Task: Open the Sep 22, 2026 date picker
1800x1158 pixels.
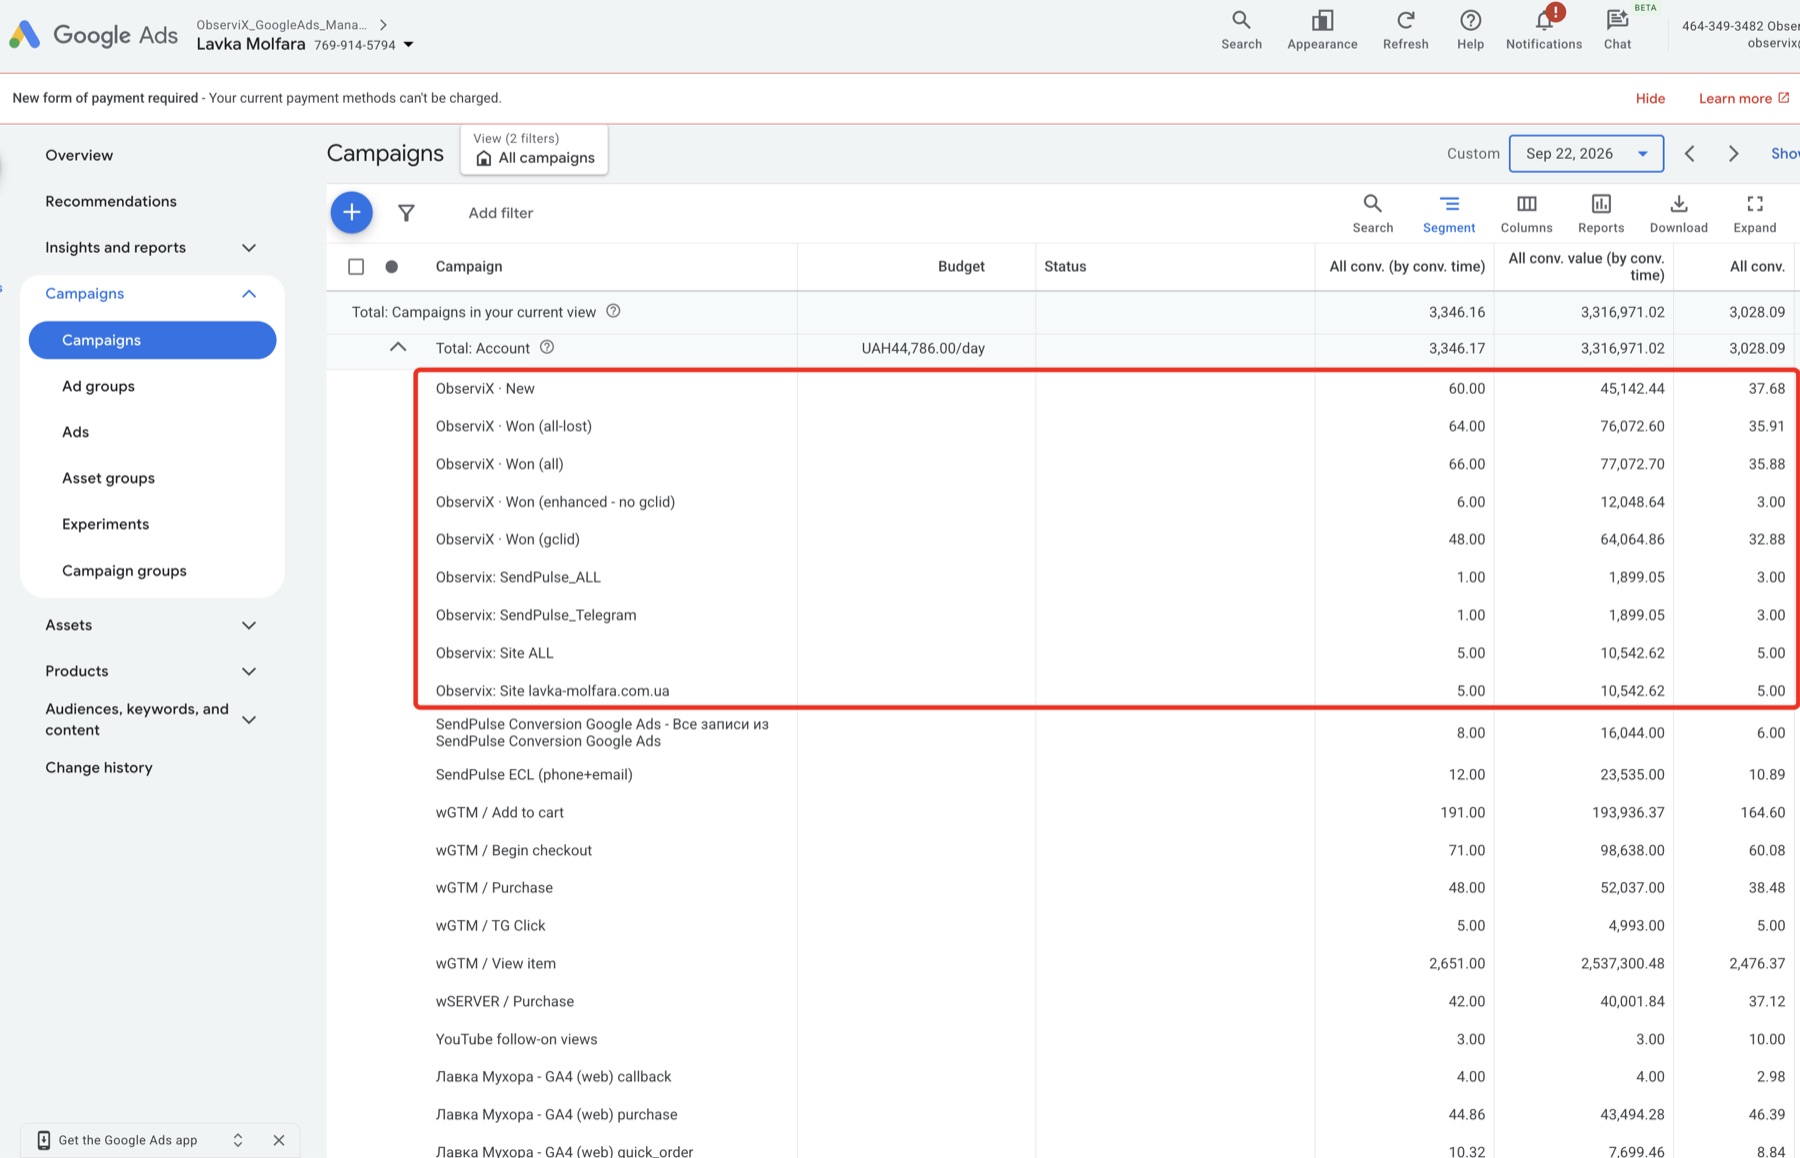Action: tap(1586, 153)
